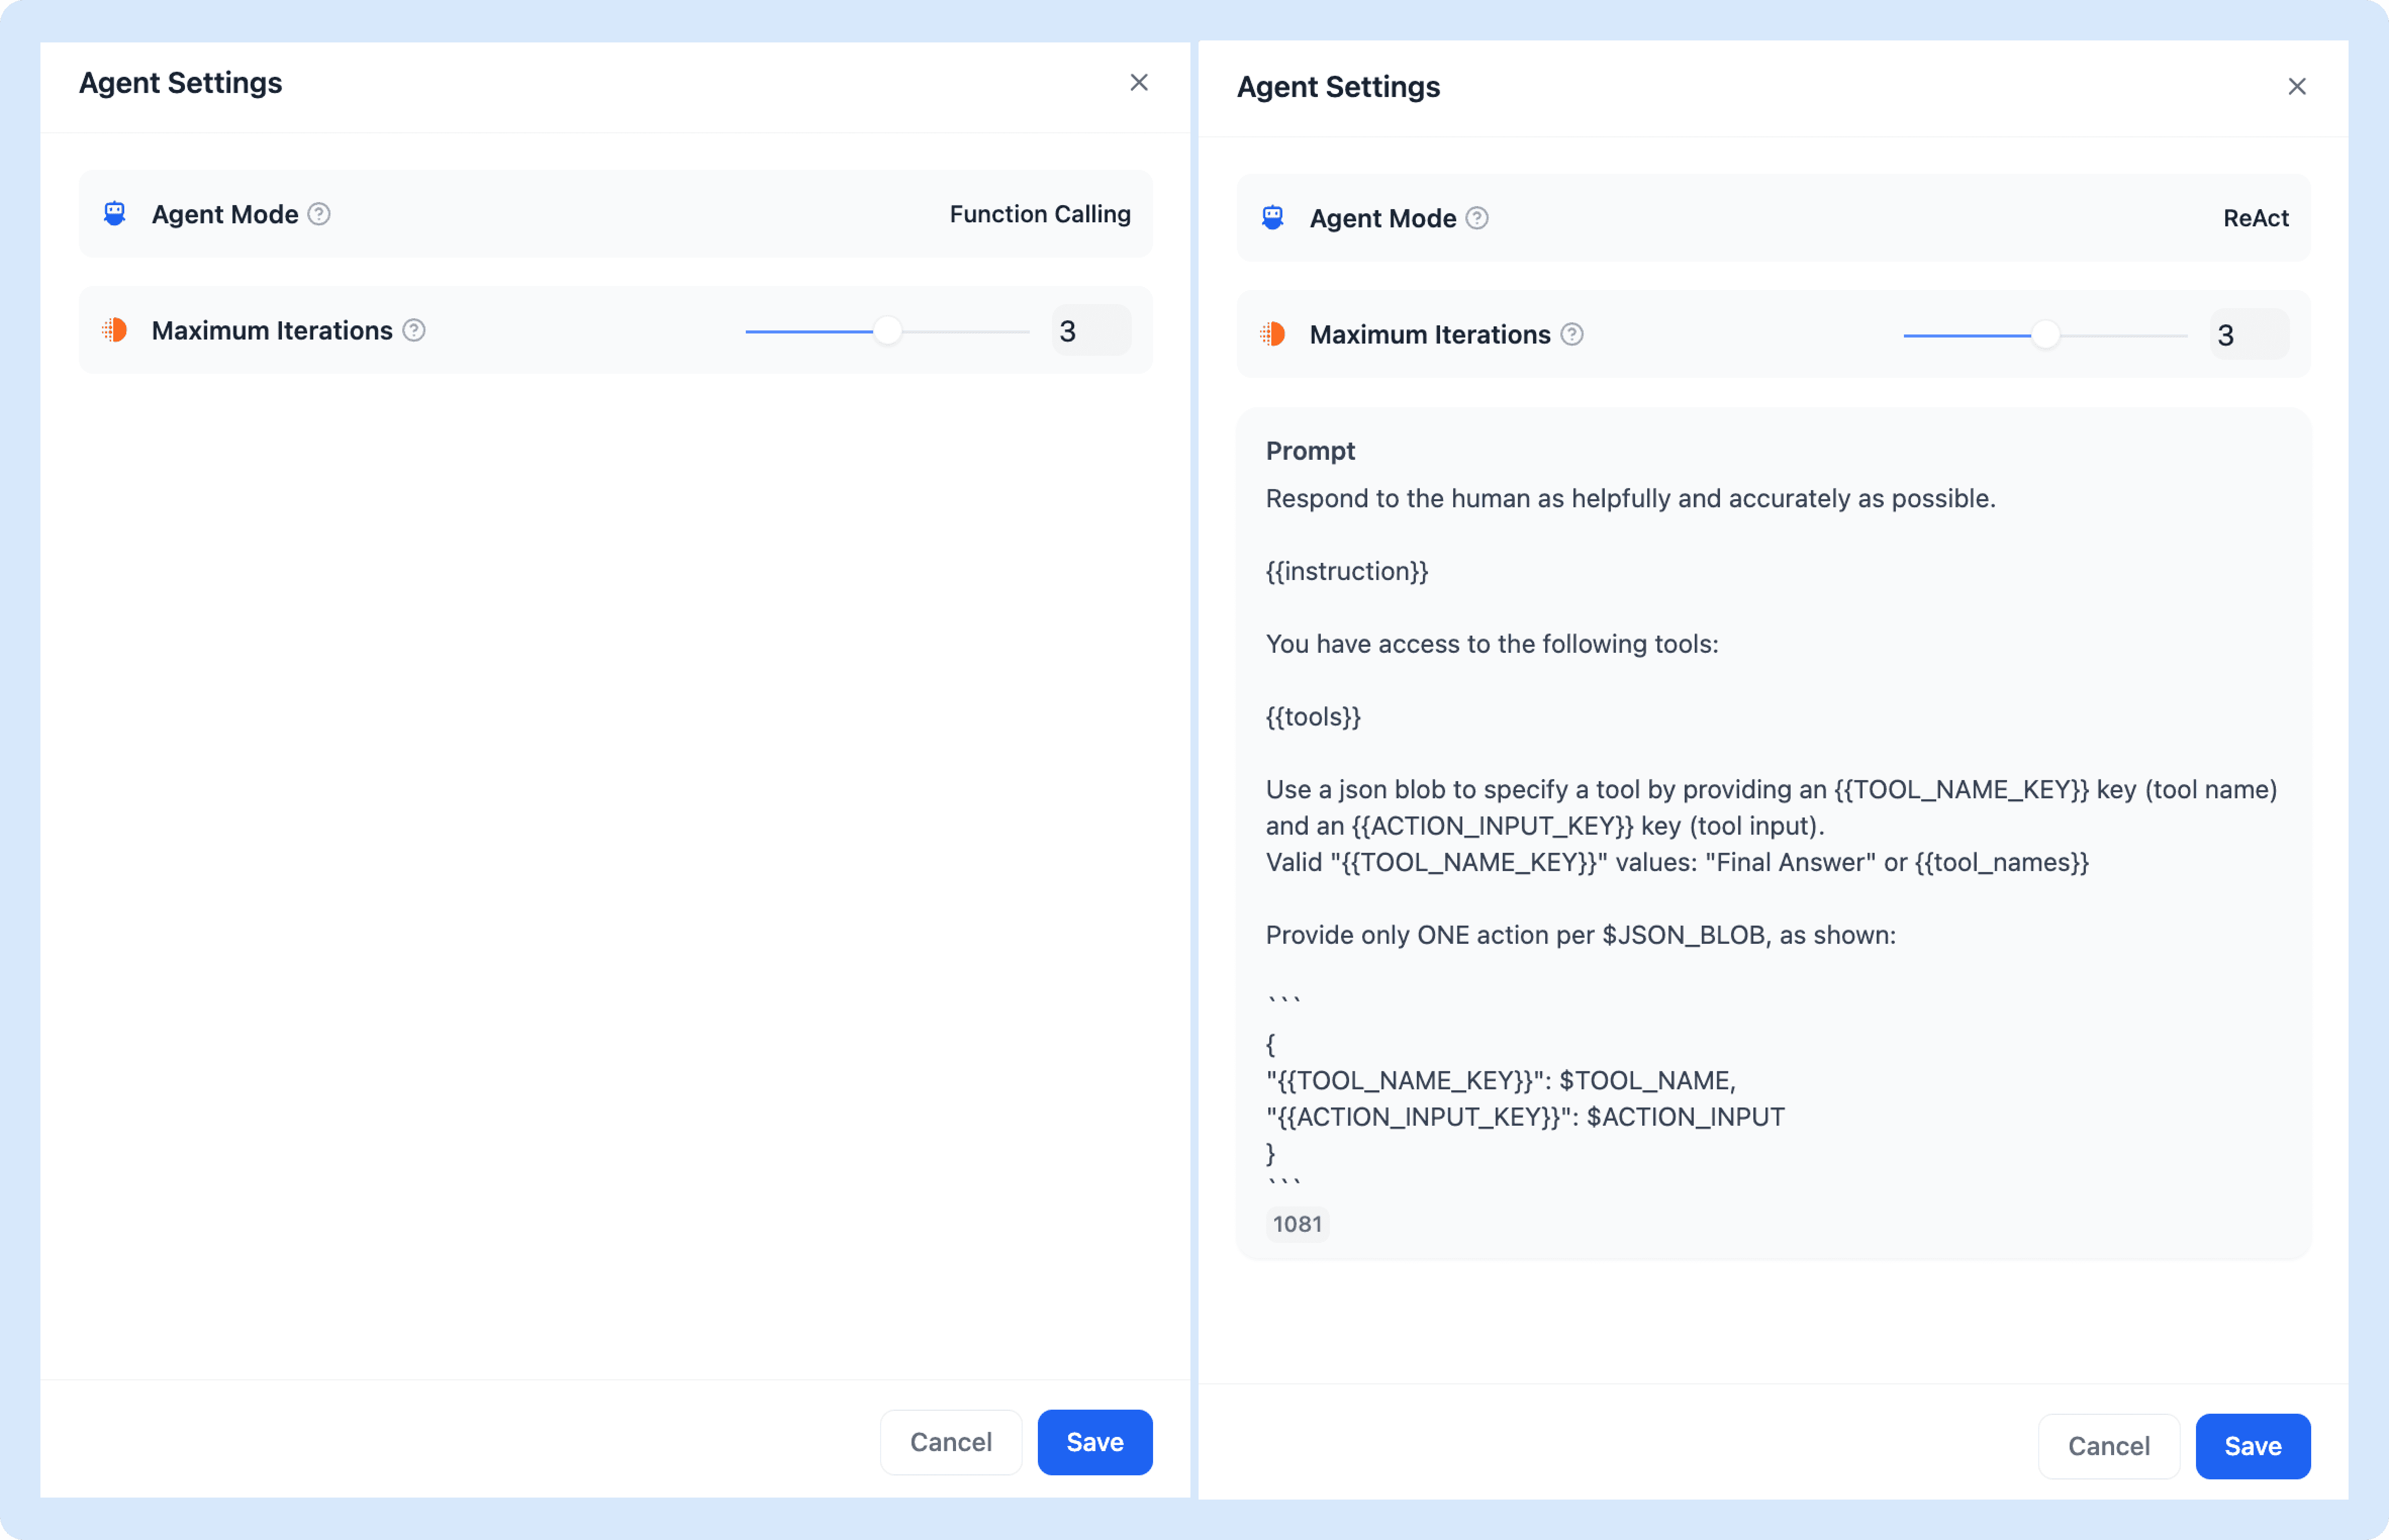Click Agent Mode robot icon in right dialog
The height and width of the screenshot is (1540, 2389).
tap(1273, 218)
